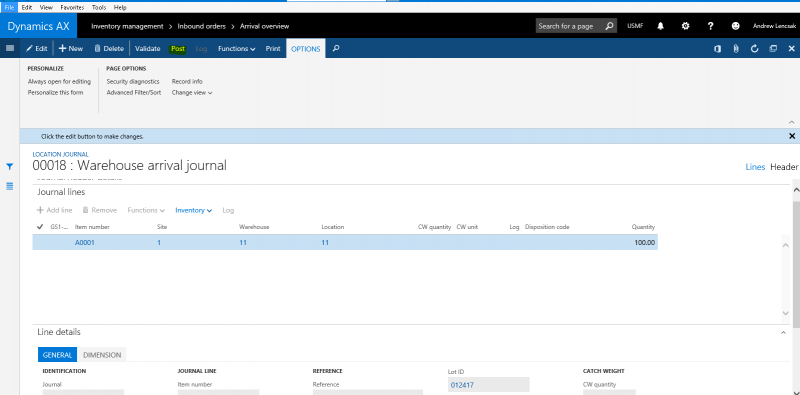Switch to Header view
The image size is (800, 395).
(784, 167)
